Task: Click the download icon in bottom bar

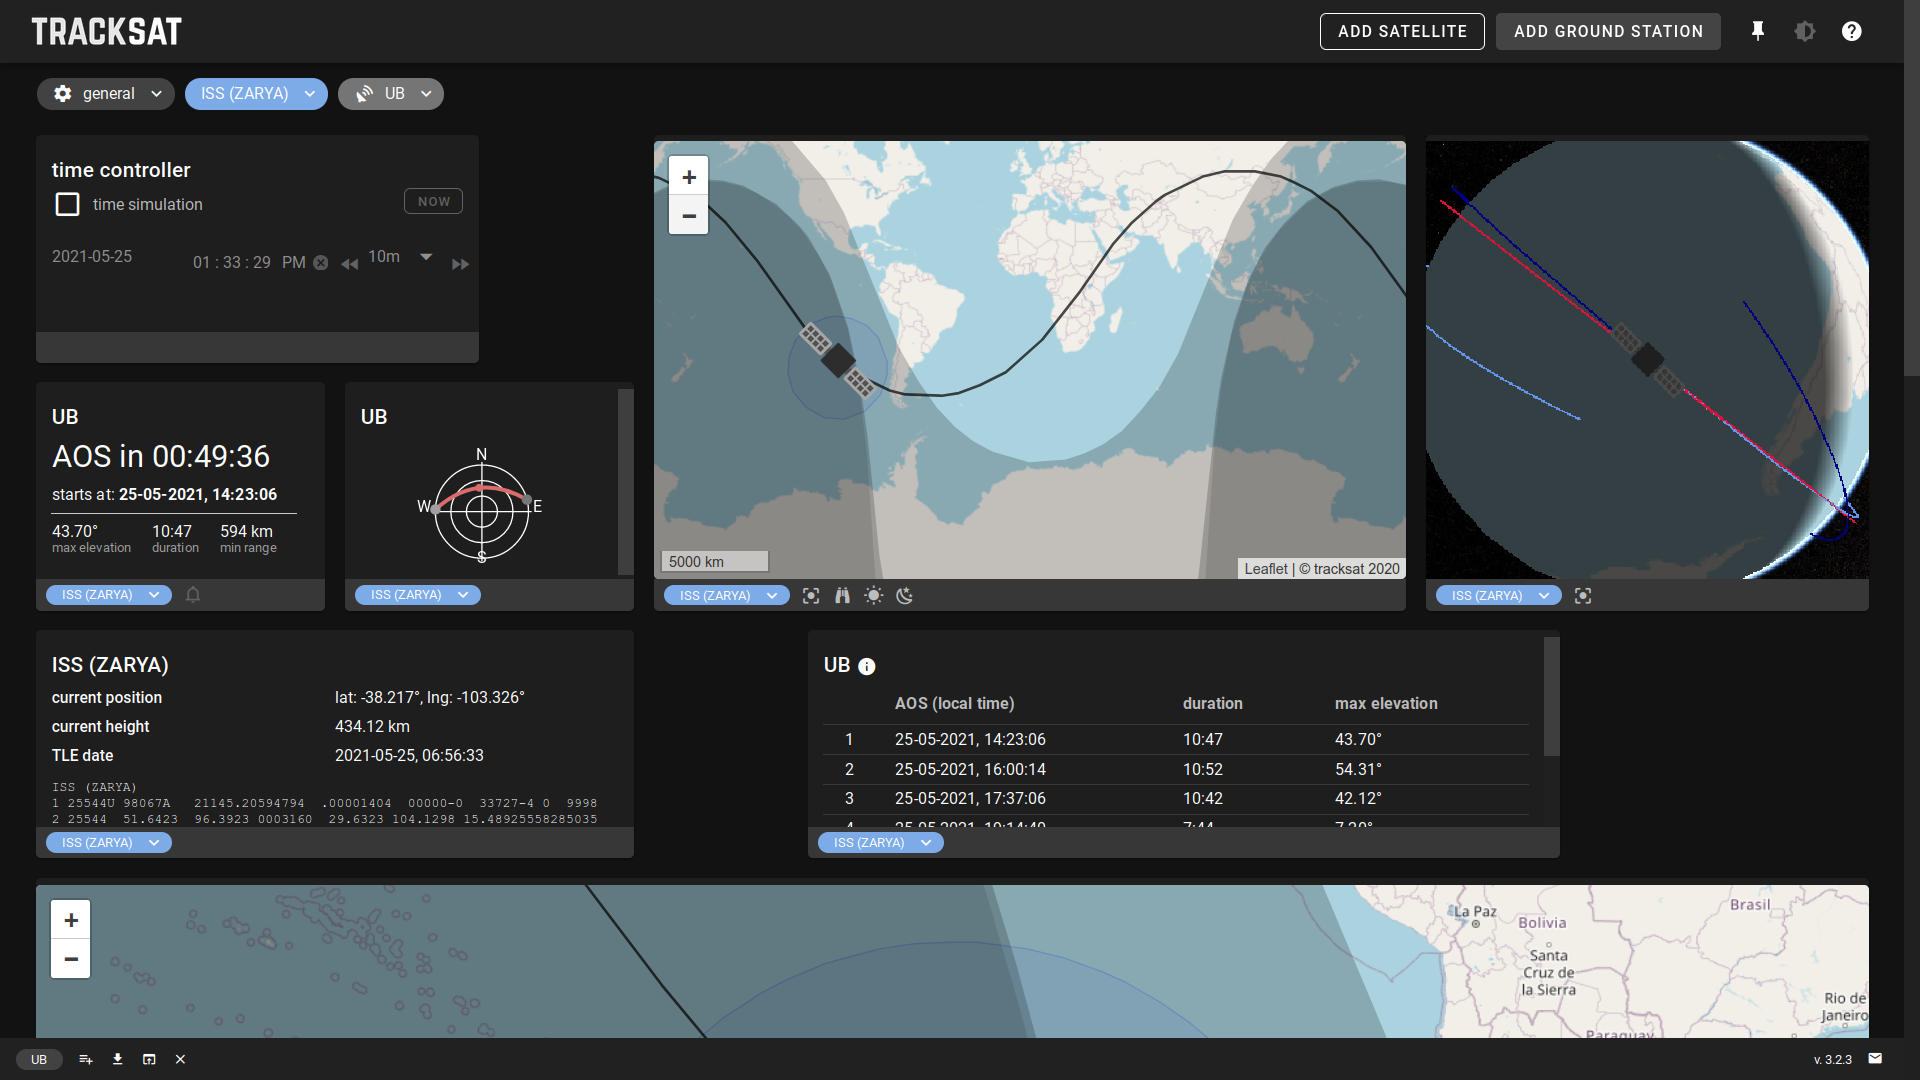Action: tap(118, 1059)
